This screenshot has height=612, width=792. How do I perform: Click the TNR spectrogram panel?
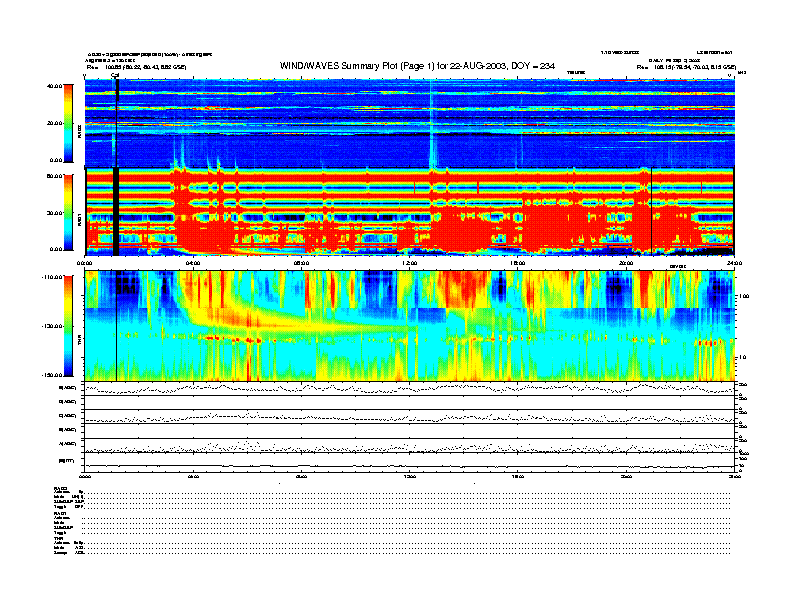410,326
